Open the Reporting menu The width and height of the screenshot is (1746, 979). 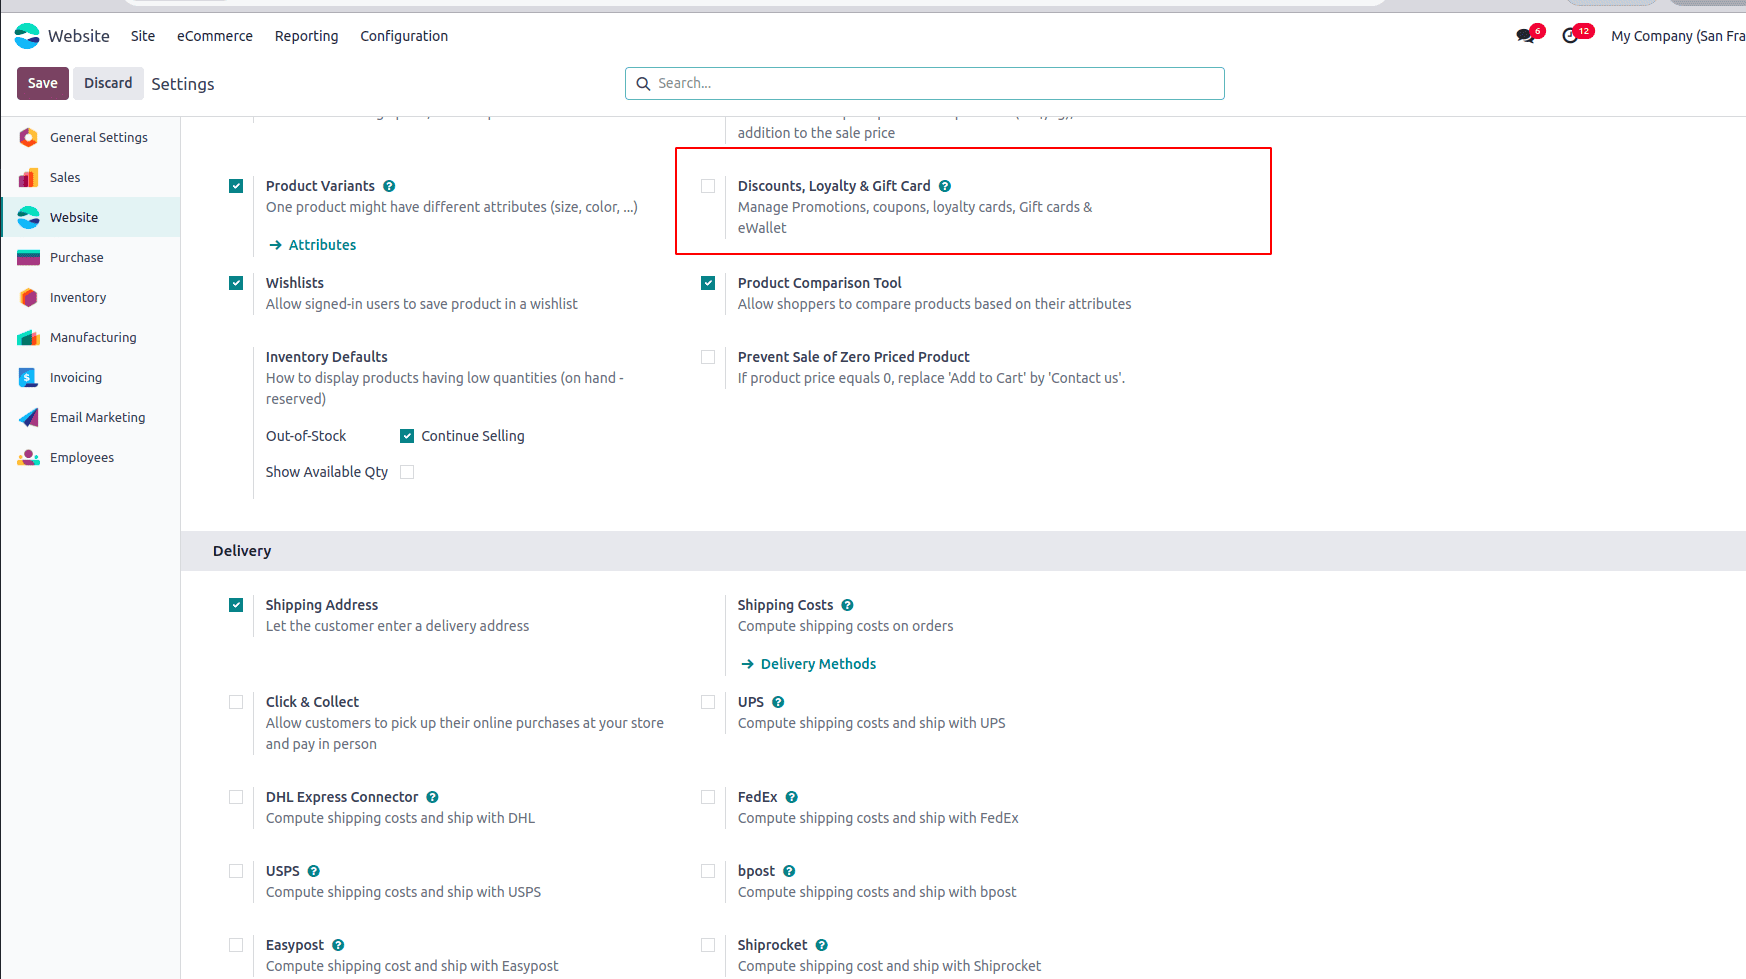tap(306, 36)
